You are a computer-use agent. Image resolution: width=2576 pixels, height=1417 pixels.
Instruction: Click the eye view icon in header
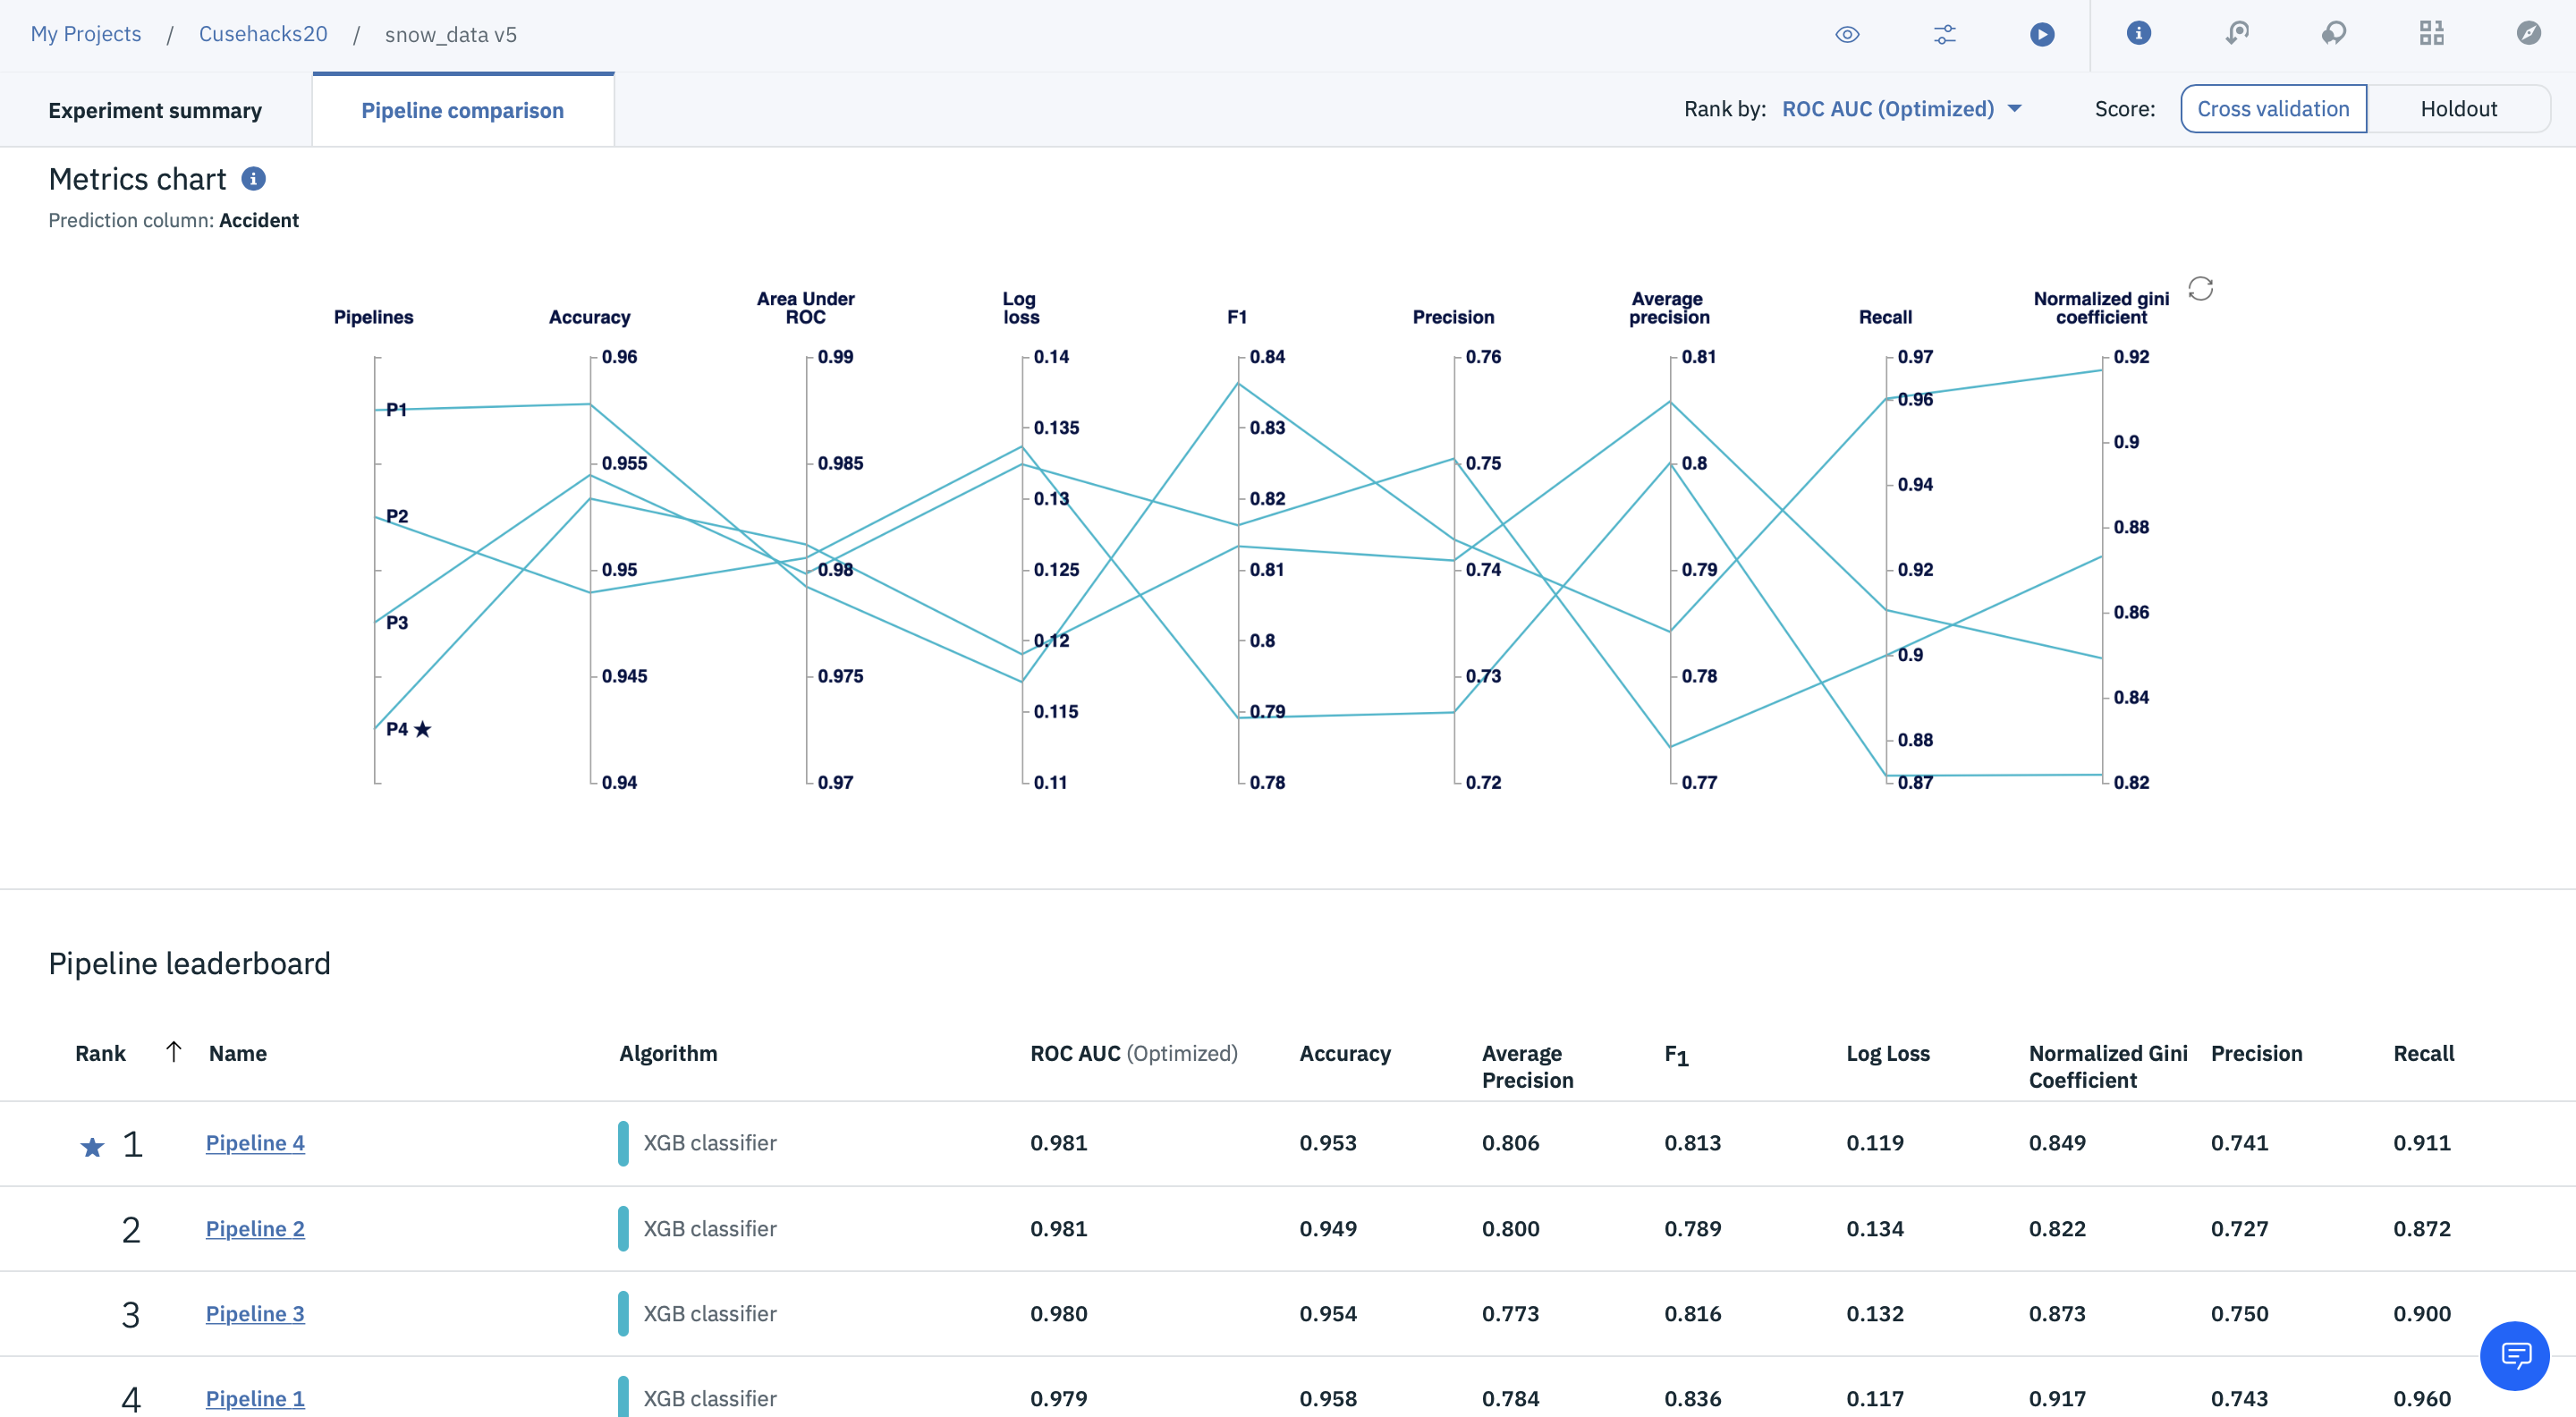coord(1847,34)
